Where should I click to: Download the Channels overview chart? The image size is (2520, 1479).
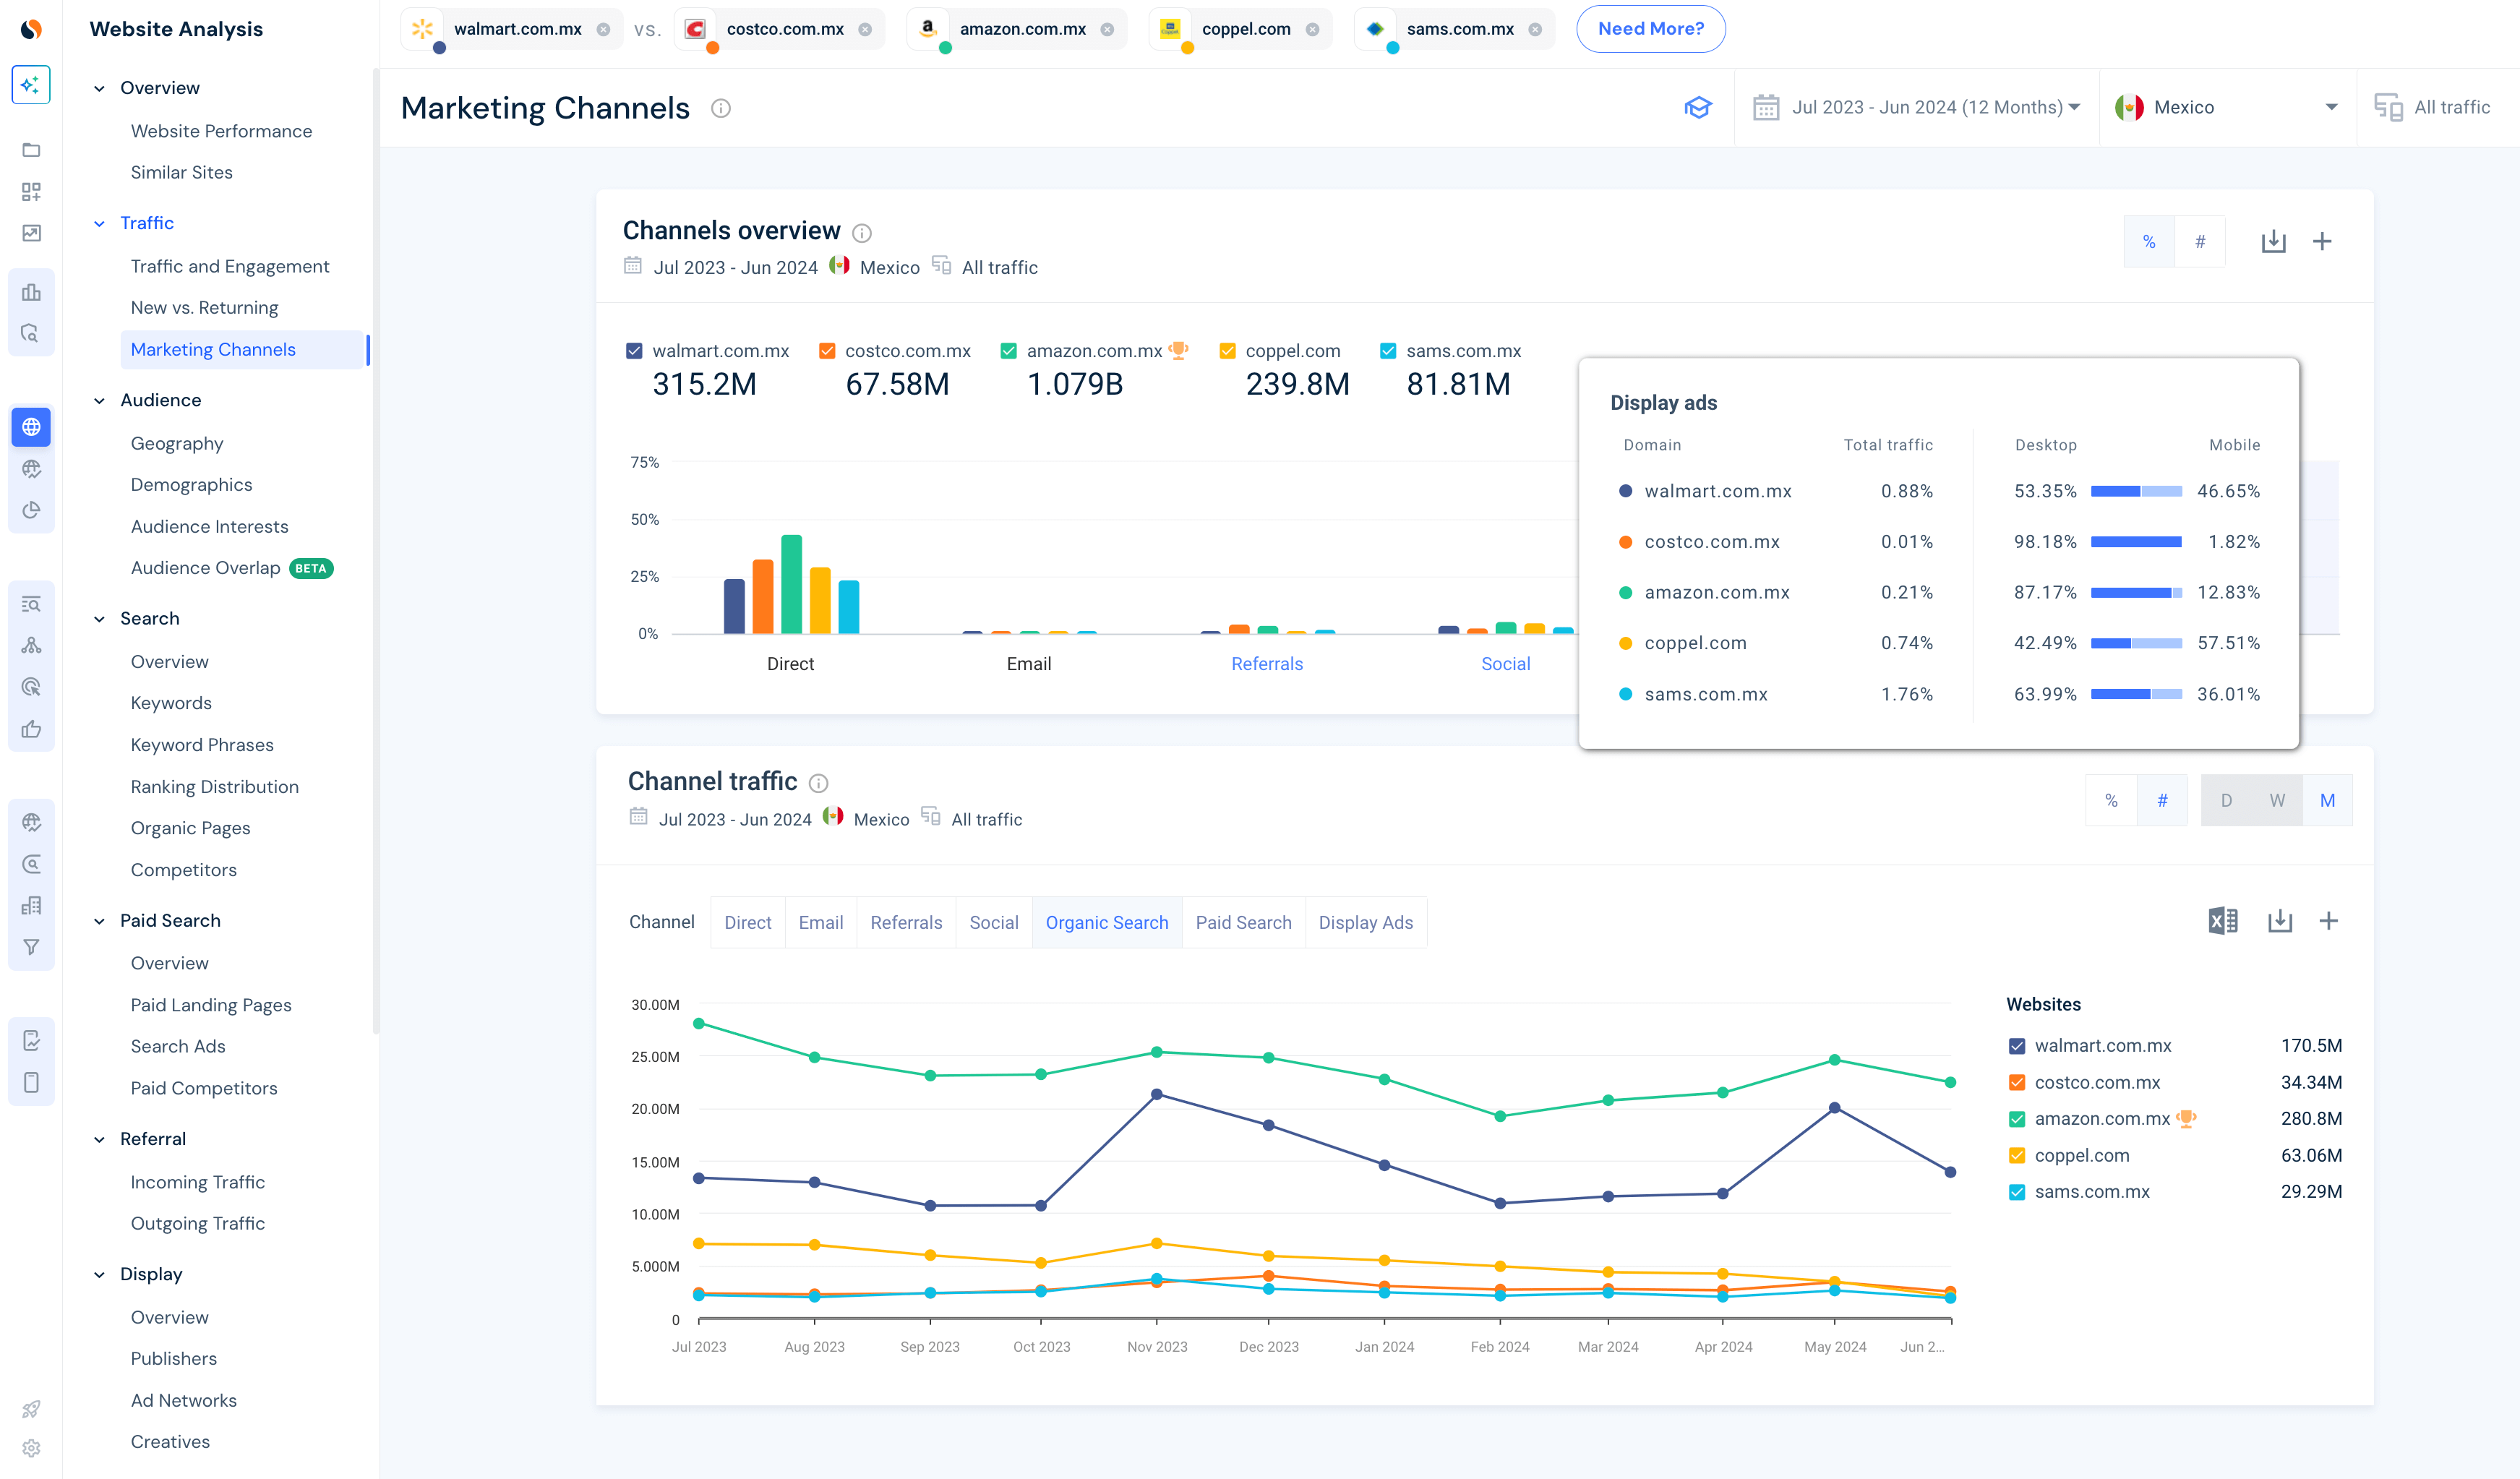[2273, 241]
